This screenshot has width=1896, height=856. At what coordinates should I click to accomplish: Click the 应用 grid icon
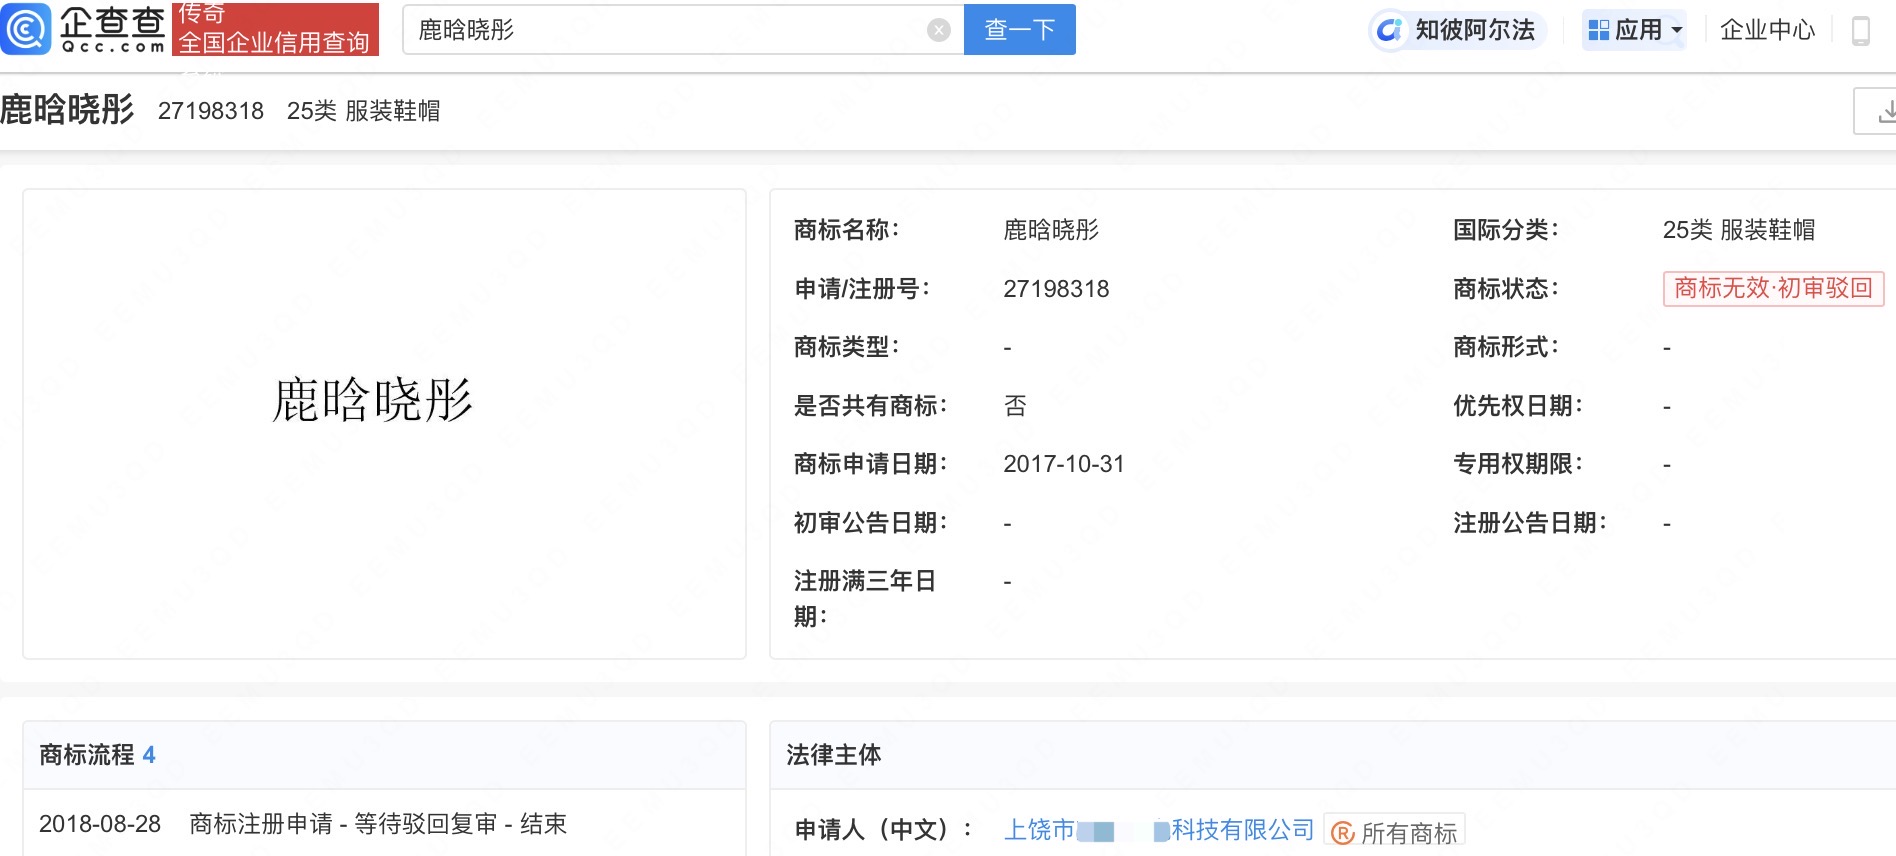[1599, 30]
